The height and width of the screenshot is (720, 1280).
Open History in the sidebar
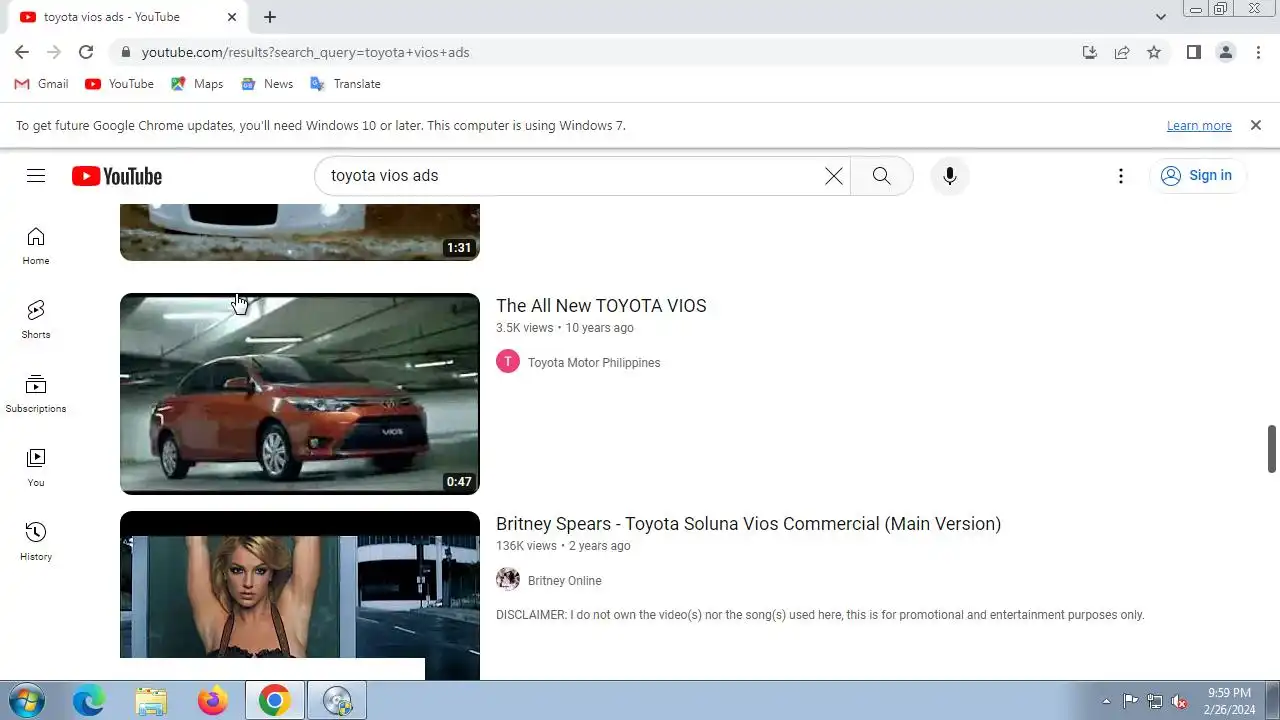36,542
